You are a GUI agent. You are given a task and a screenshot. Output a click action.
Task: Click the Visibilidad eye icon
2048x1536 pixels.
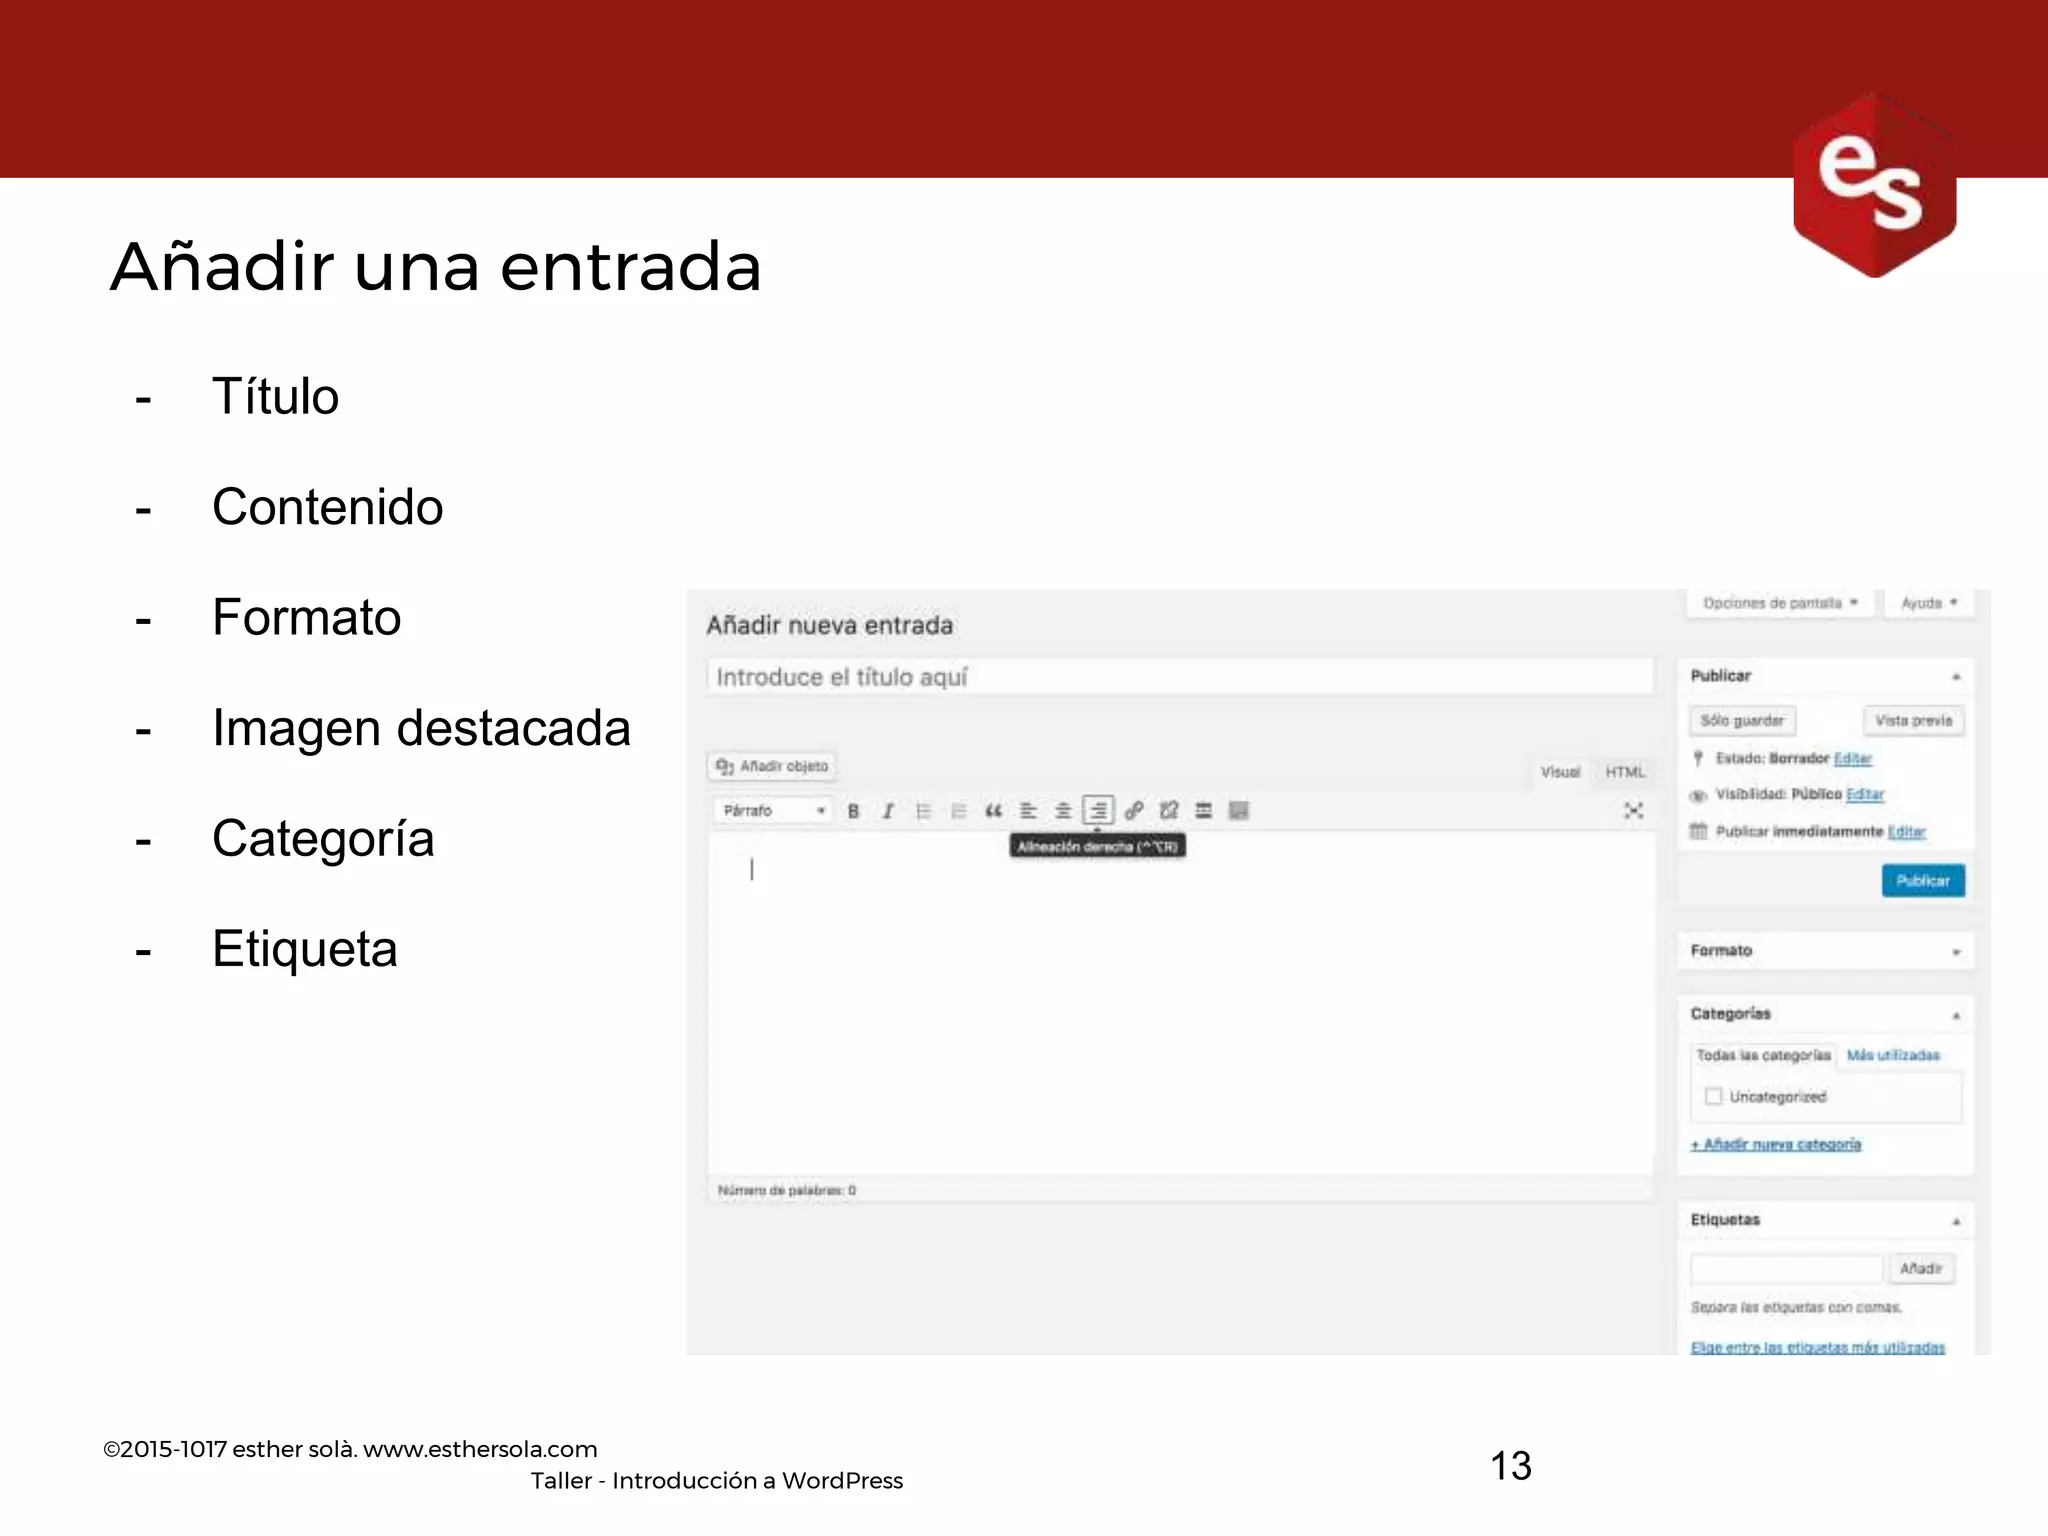[1698, 796]
